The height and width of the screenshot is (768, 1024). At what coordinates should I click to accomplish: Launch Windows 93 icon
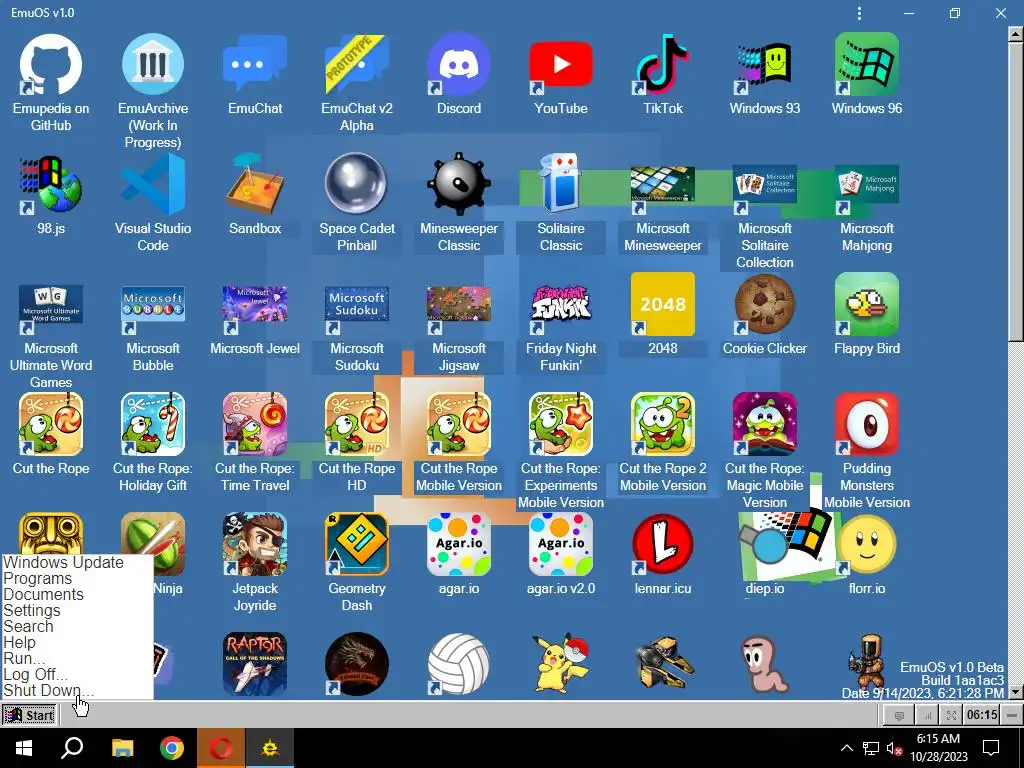click(x=764, y=65)
